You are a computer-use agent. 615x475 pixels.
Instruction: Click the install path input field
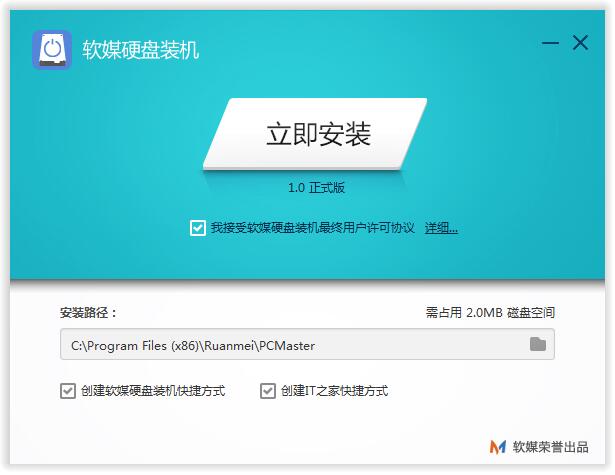pyautogui.click(x=307, y=344)
